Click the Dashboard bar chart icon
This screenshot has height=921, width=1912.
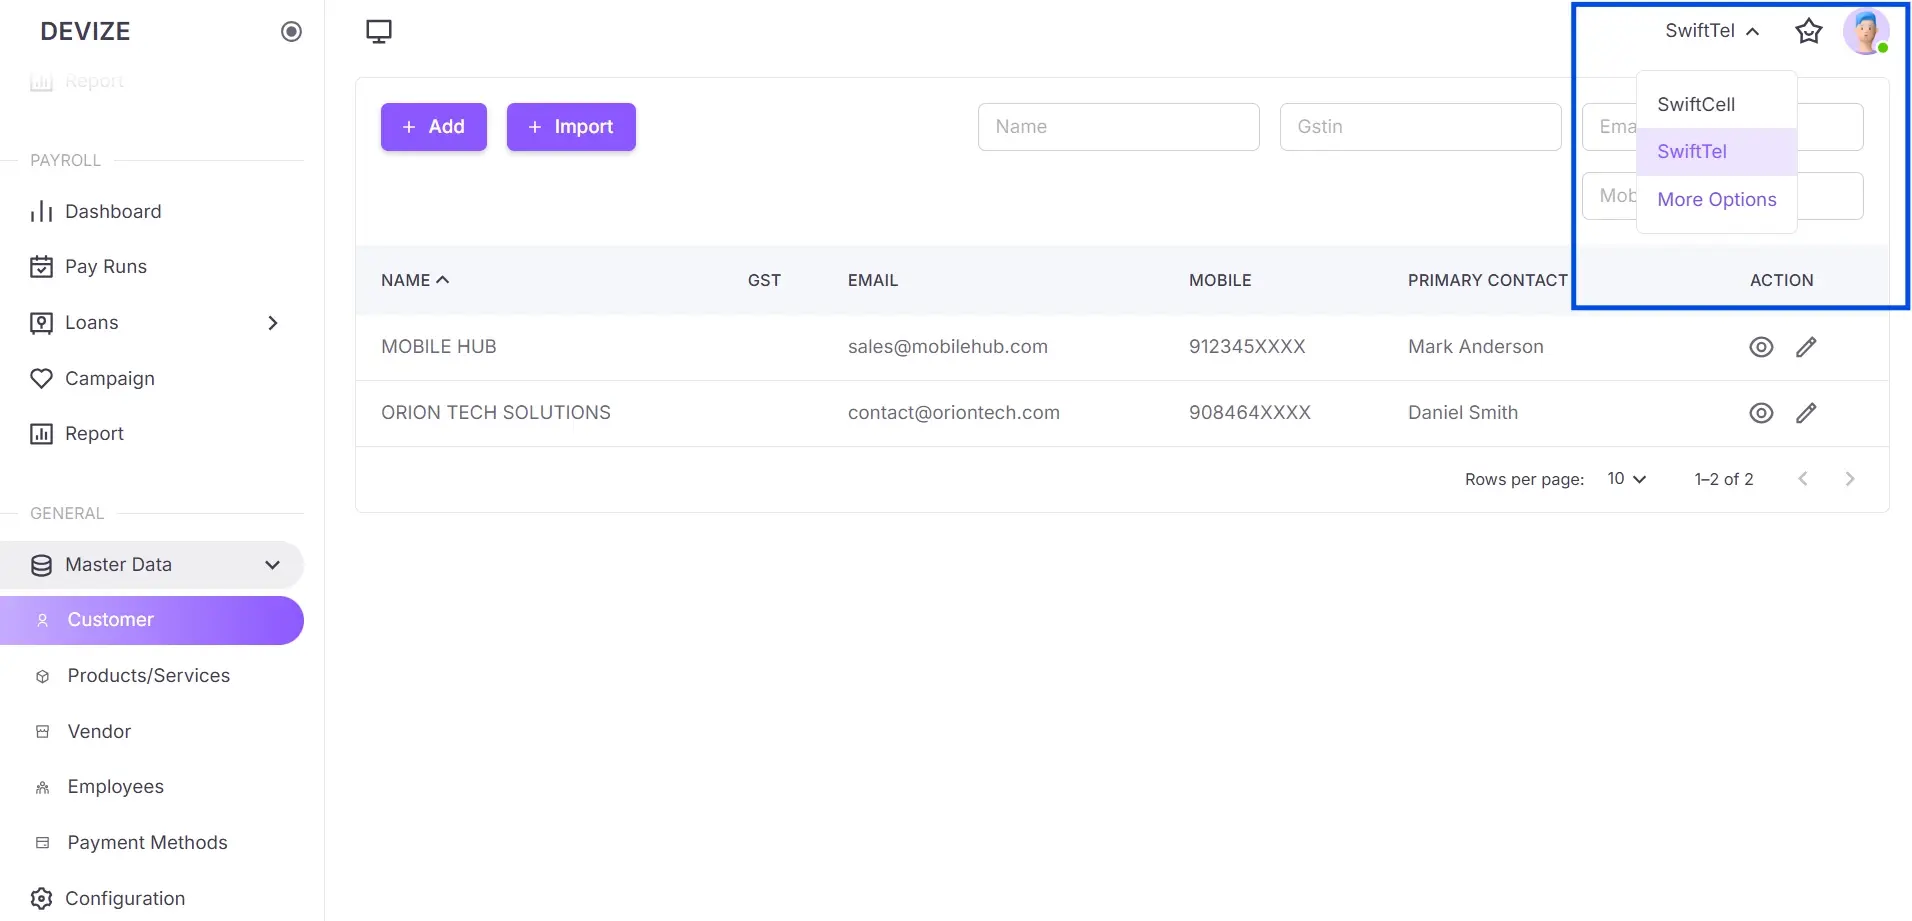pyautogui.click(x=41, y=212)
